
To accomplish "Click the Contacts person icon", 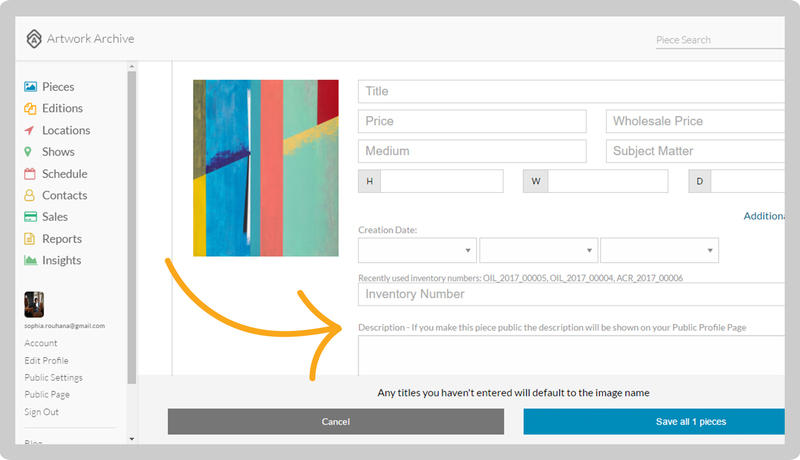I will (x=30, y=195).
